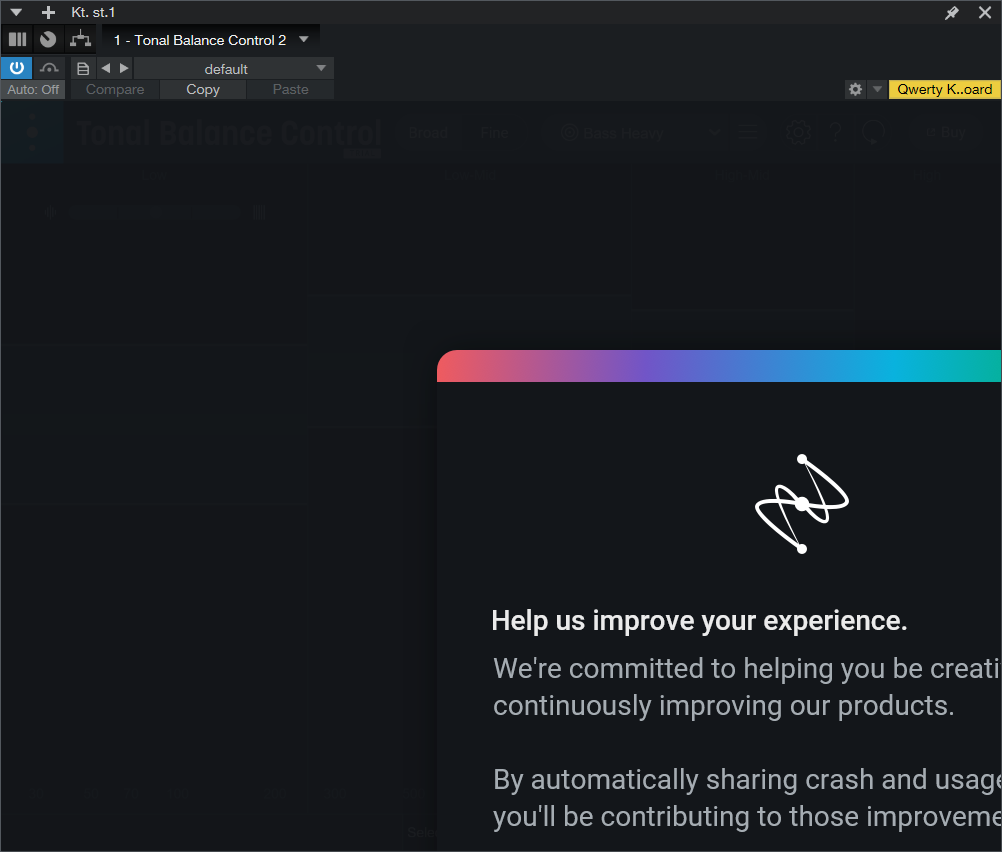Pin the plugin window with pushpin icon
1002x852 pixels.
pos(952,12)
